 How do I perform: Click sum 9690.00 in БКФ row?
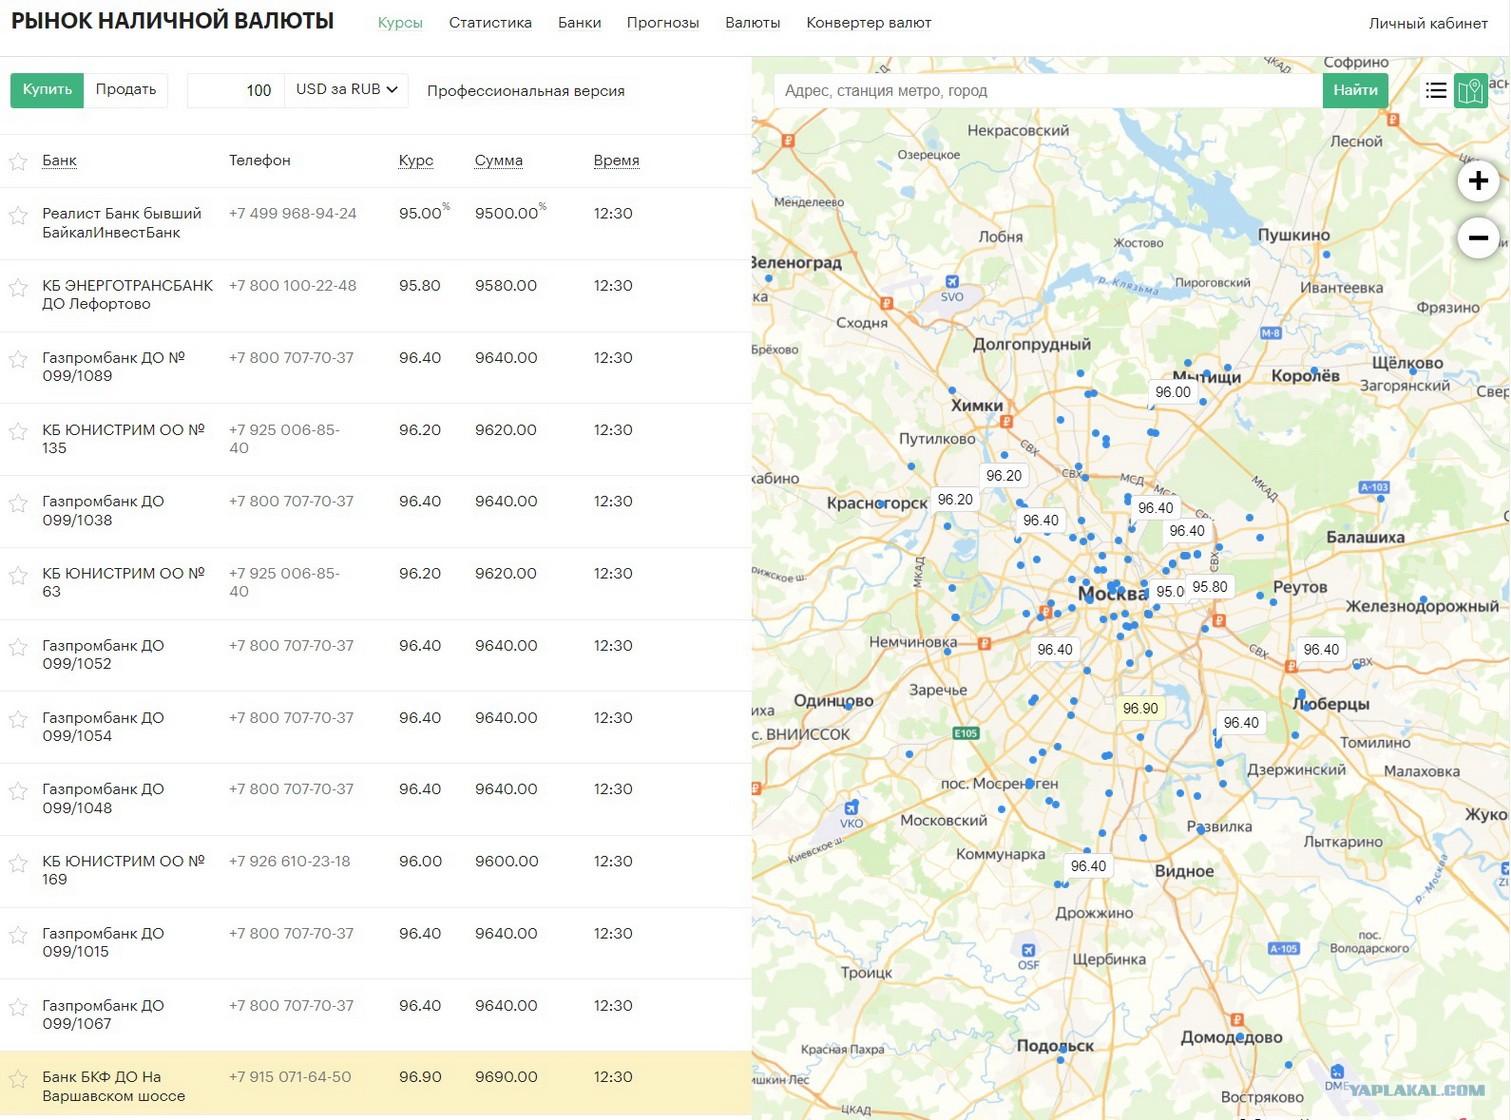pyautogui.click(x=506, y=1077)
